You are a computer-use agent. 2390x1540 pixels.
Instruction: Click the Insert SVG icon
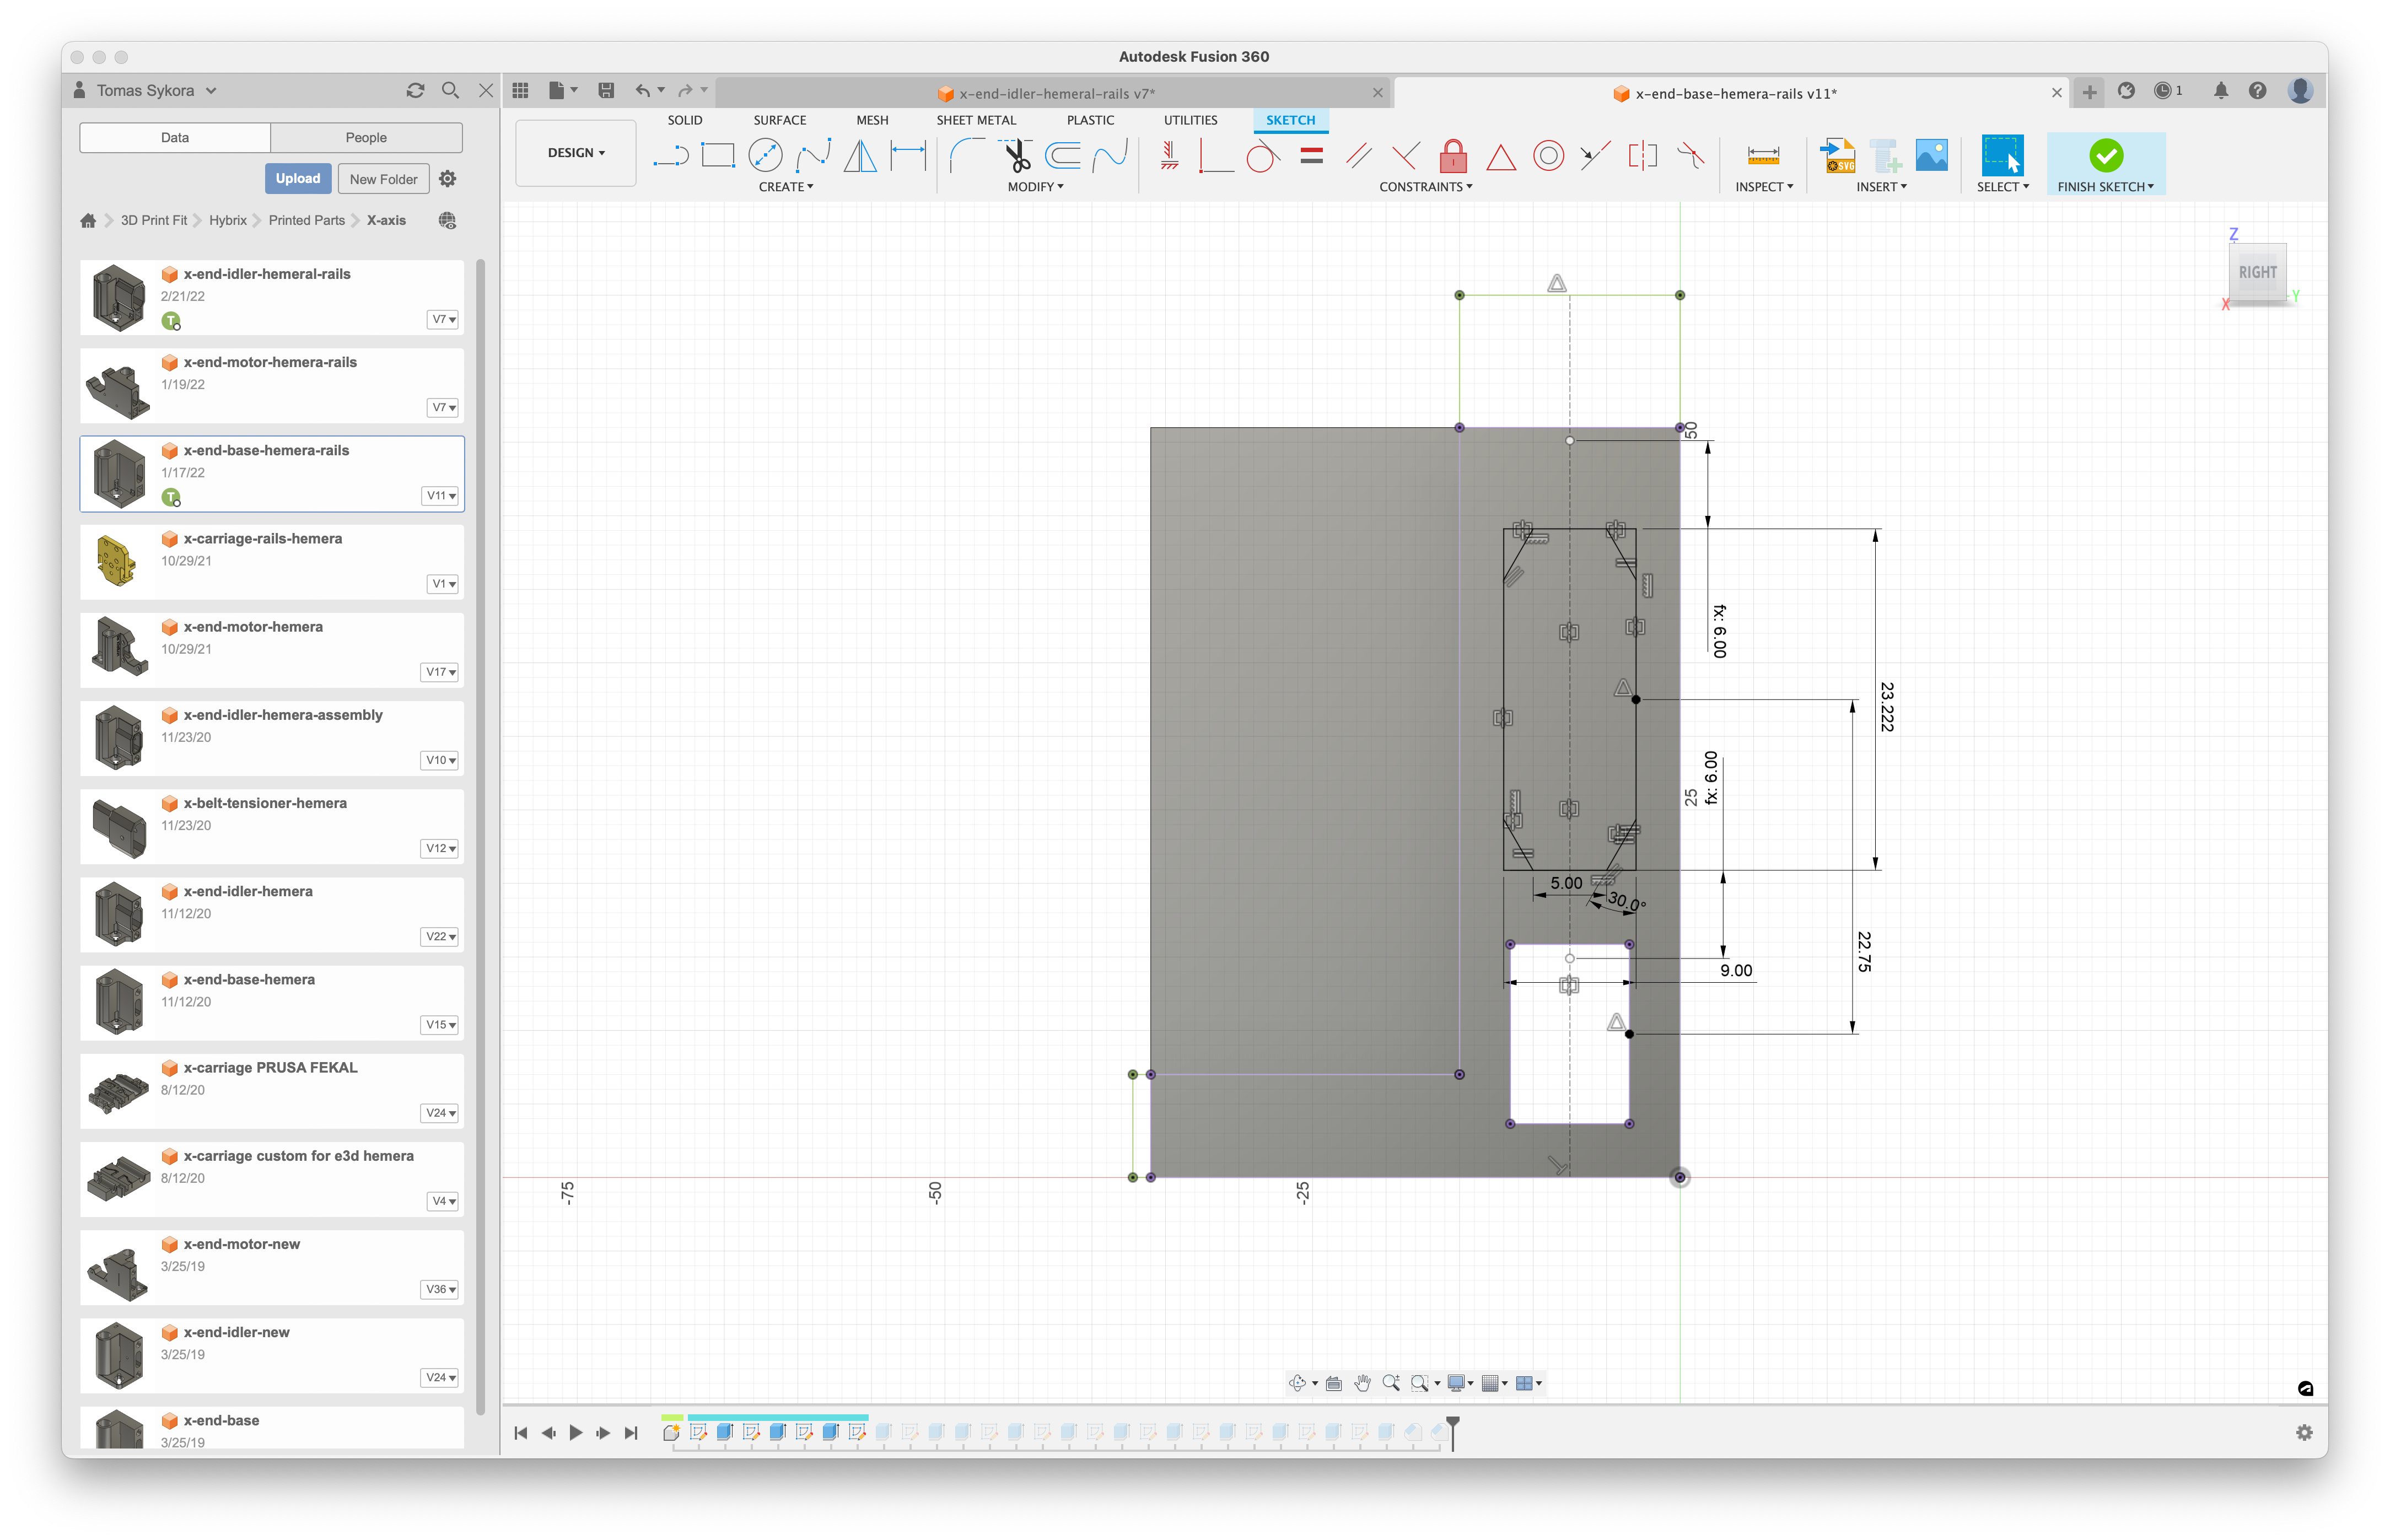click(1837, 156)
